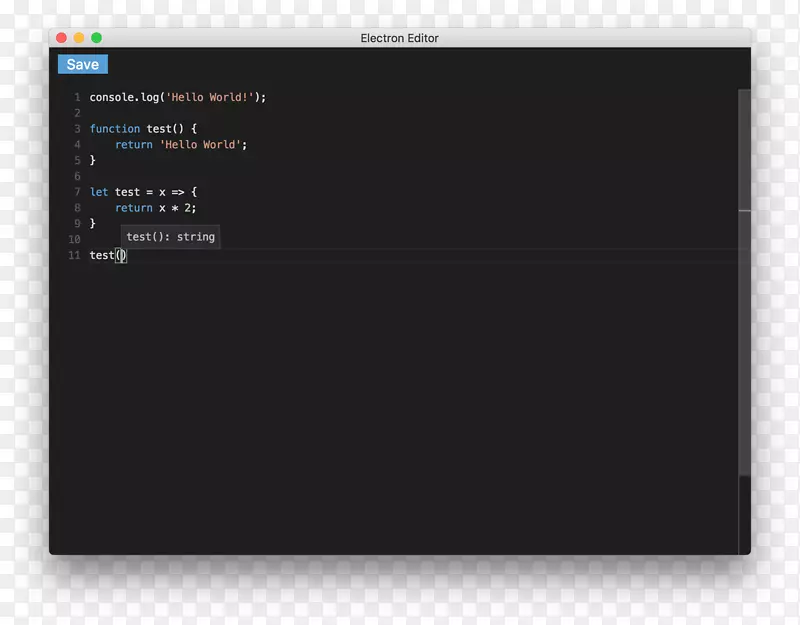Click the test call on line 11

(102, 256)
